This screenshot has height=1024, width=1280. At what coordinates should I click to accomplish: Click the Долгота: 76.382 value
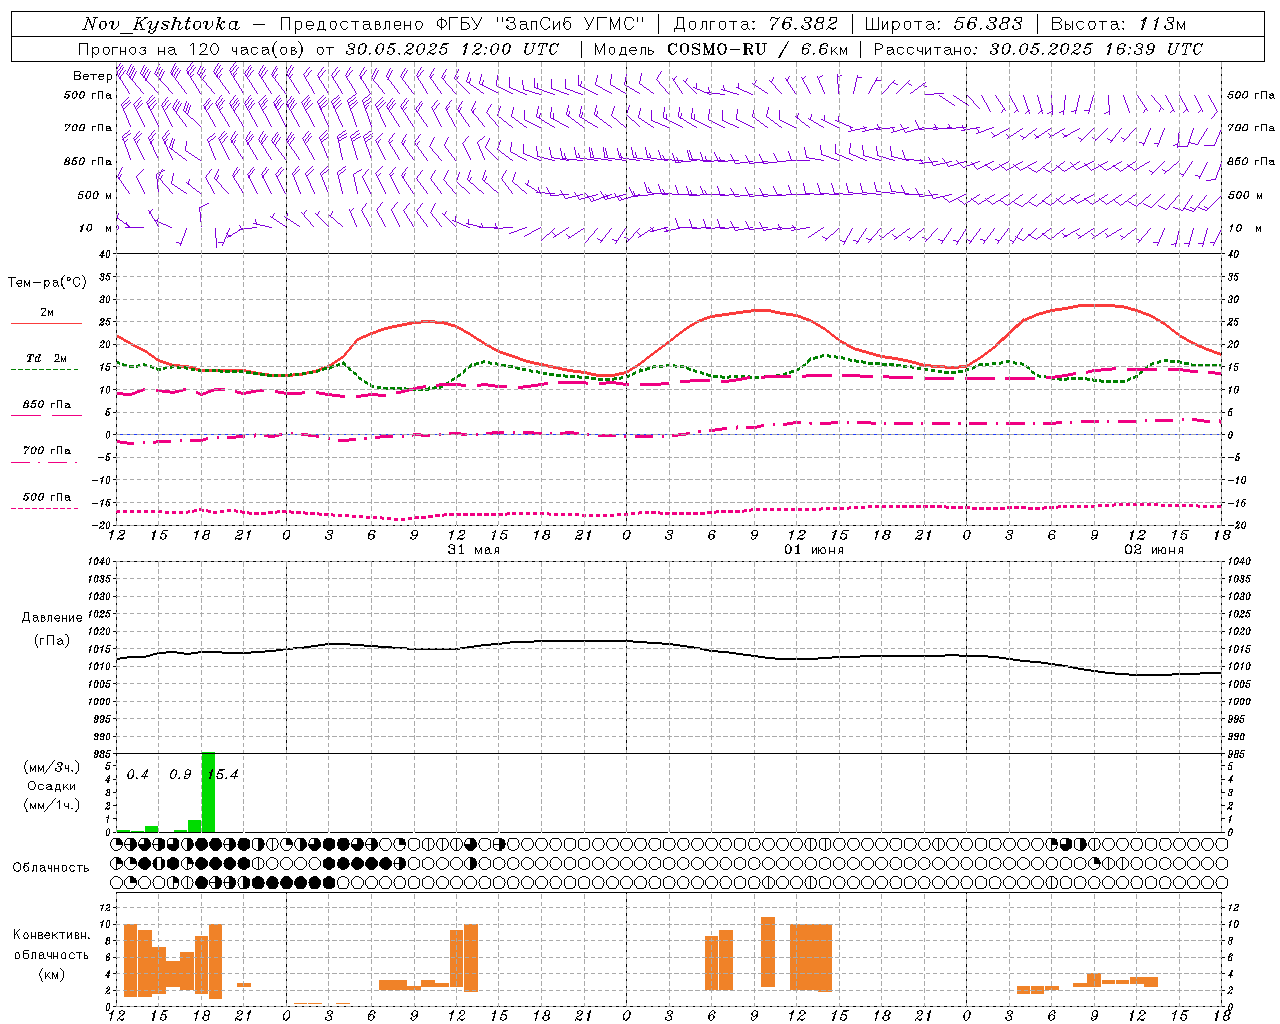pyautogui.click(x=757, y=24)
